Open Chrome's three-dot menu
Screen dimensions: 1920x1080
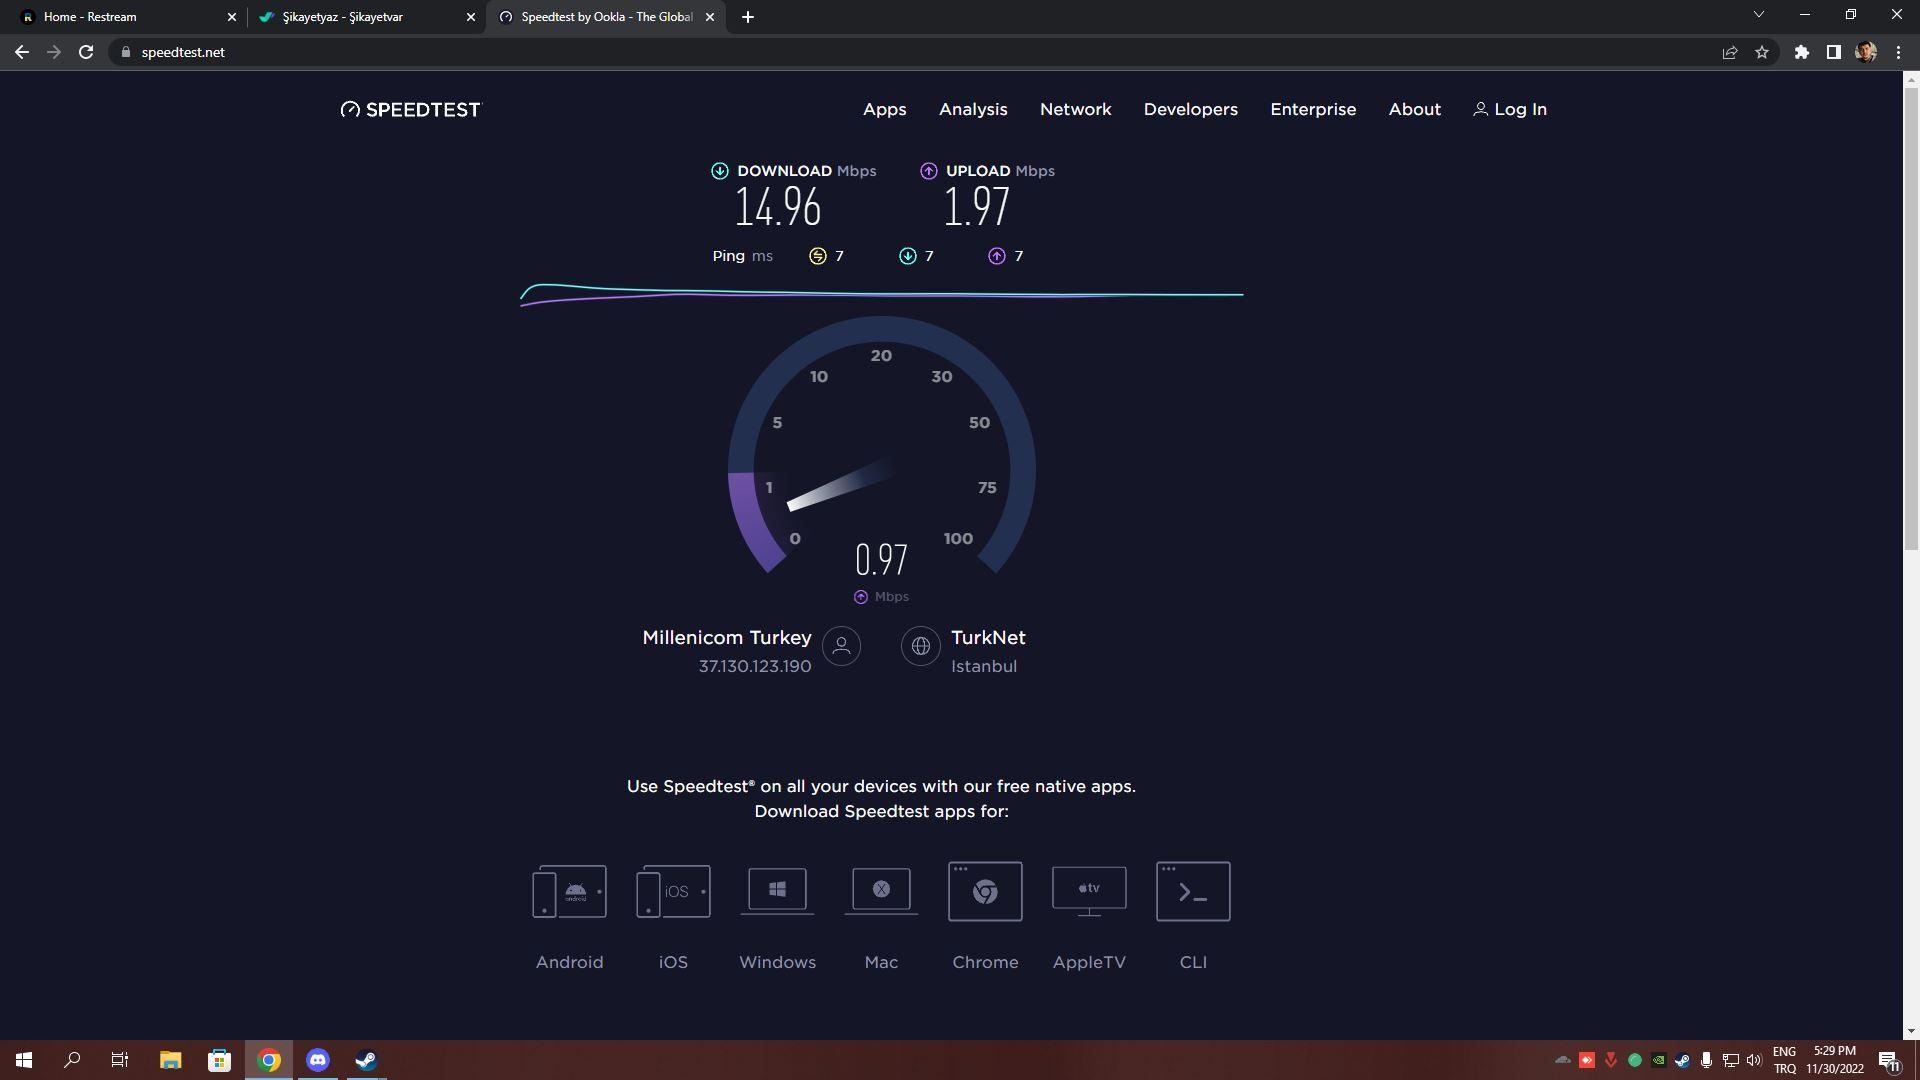pyautogui.click(x=1898, y=52)
